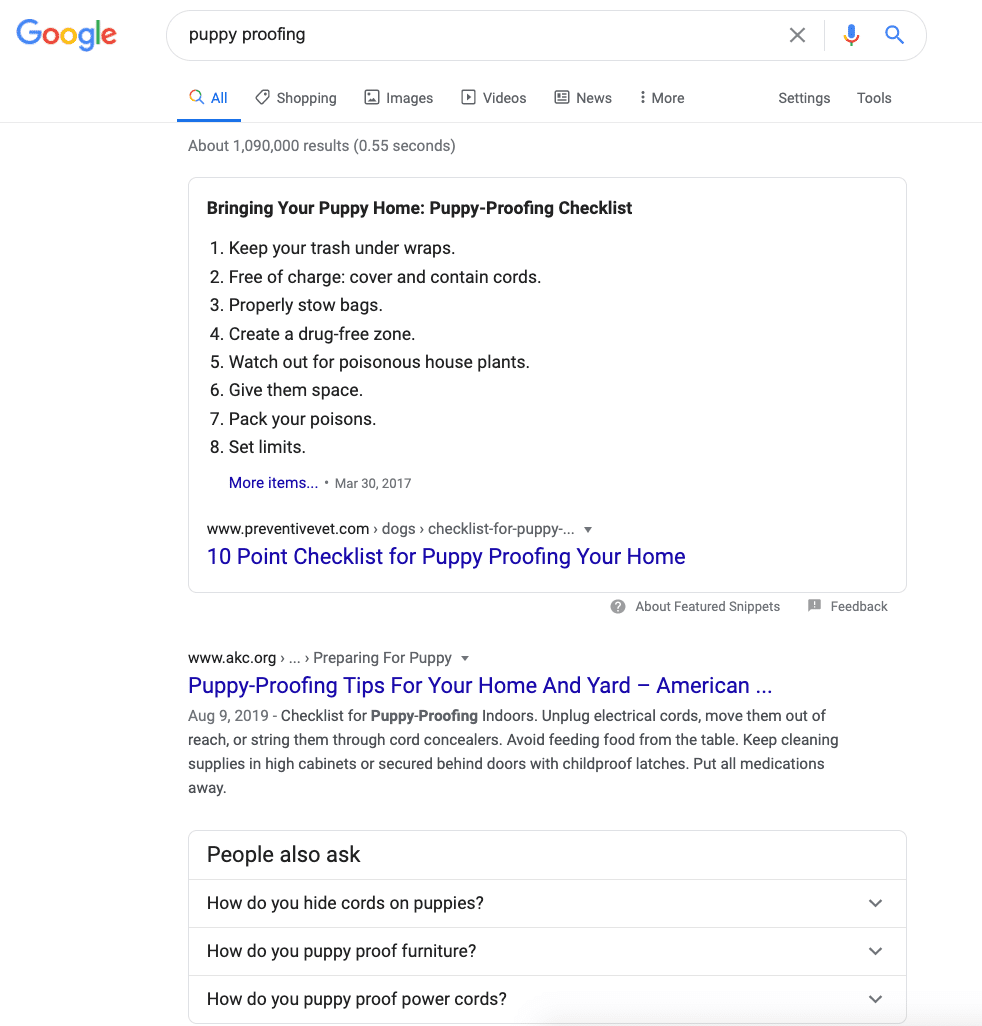Expand "How do you puppy proof furniture?"
This screenshot has height=1026, width=982.
(x=547, y=951)
